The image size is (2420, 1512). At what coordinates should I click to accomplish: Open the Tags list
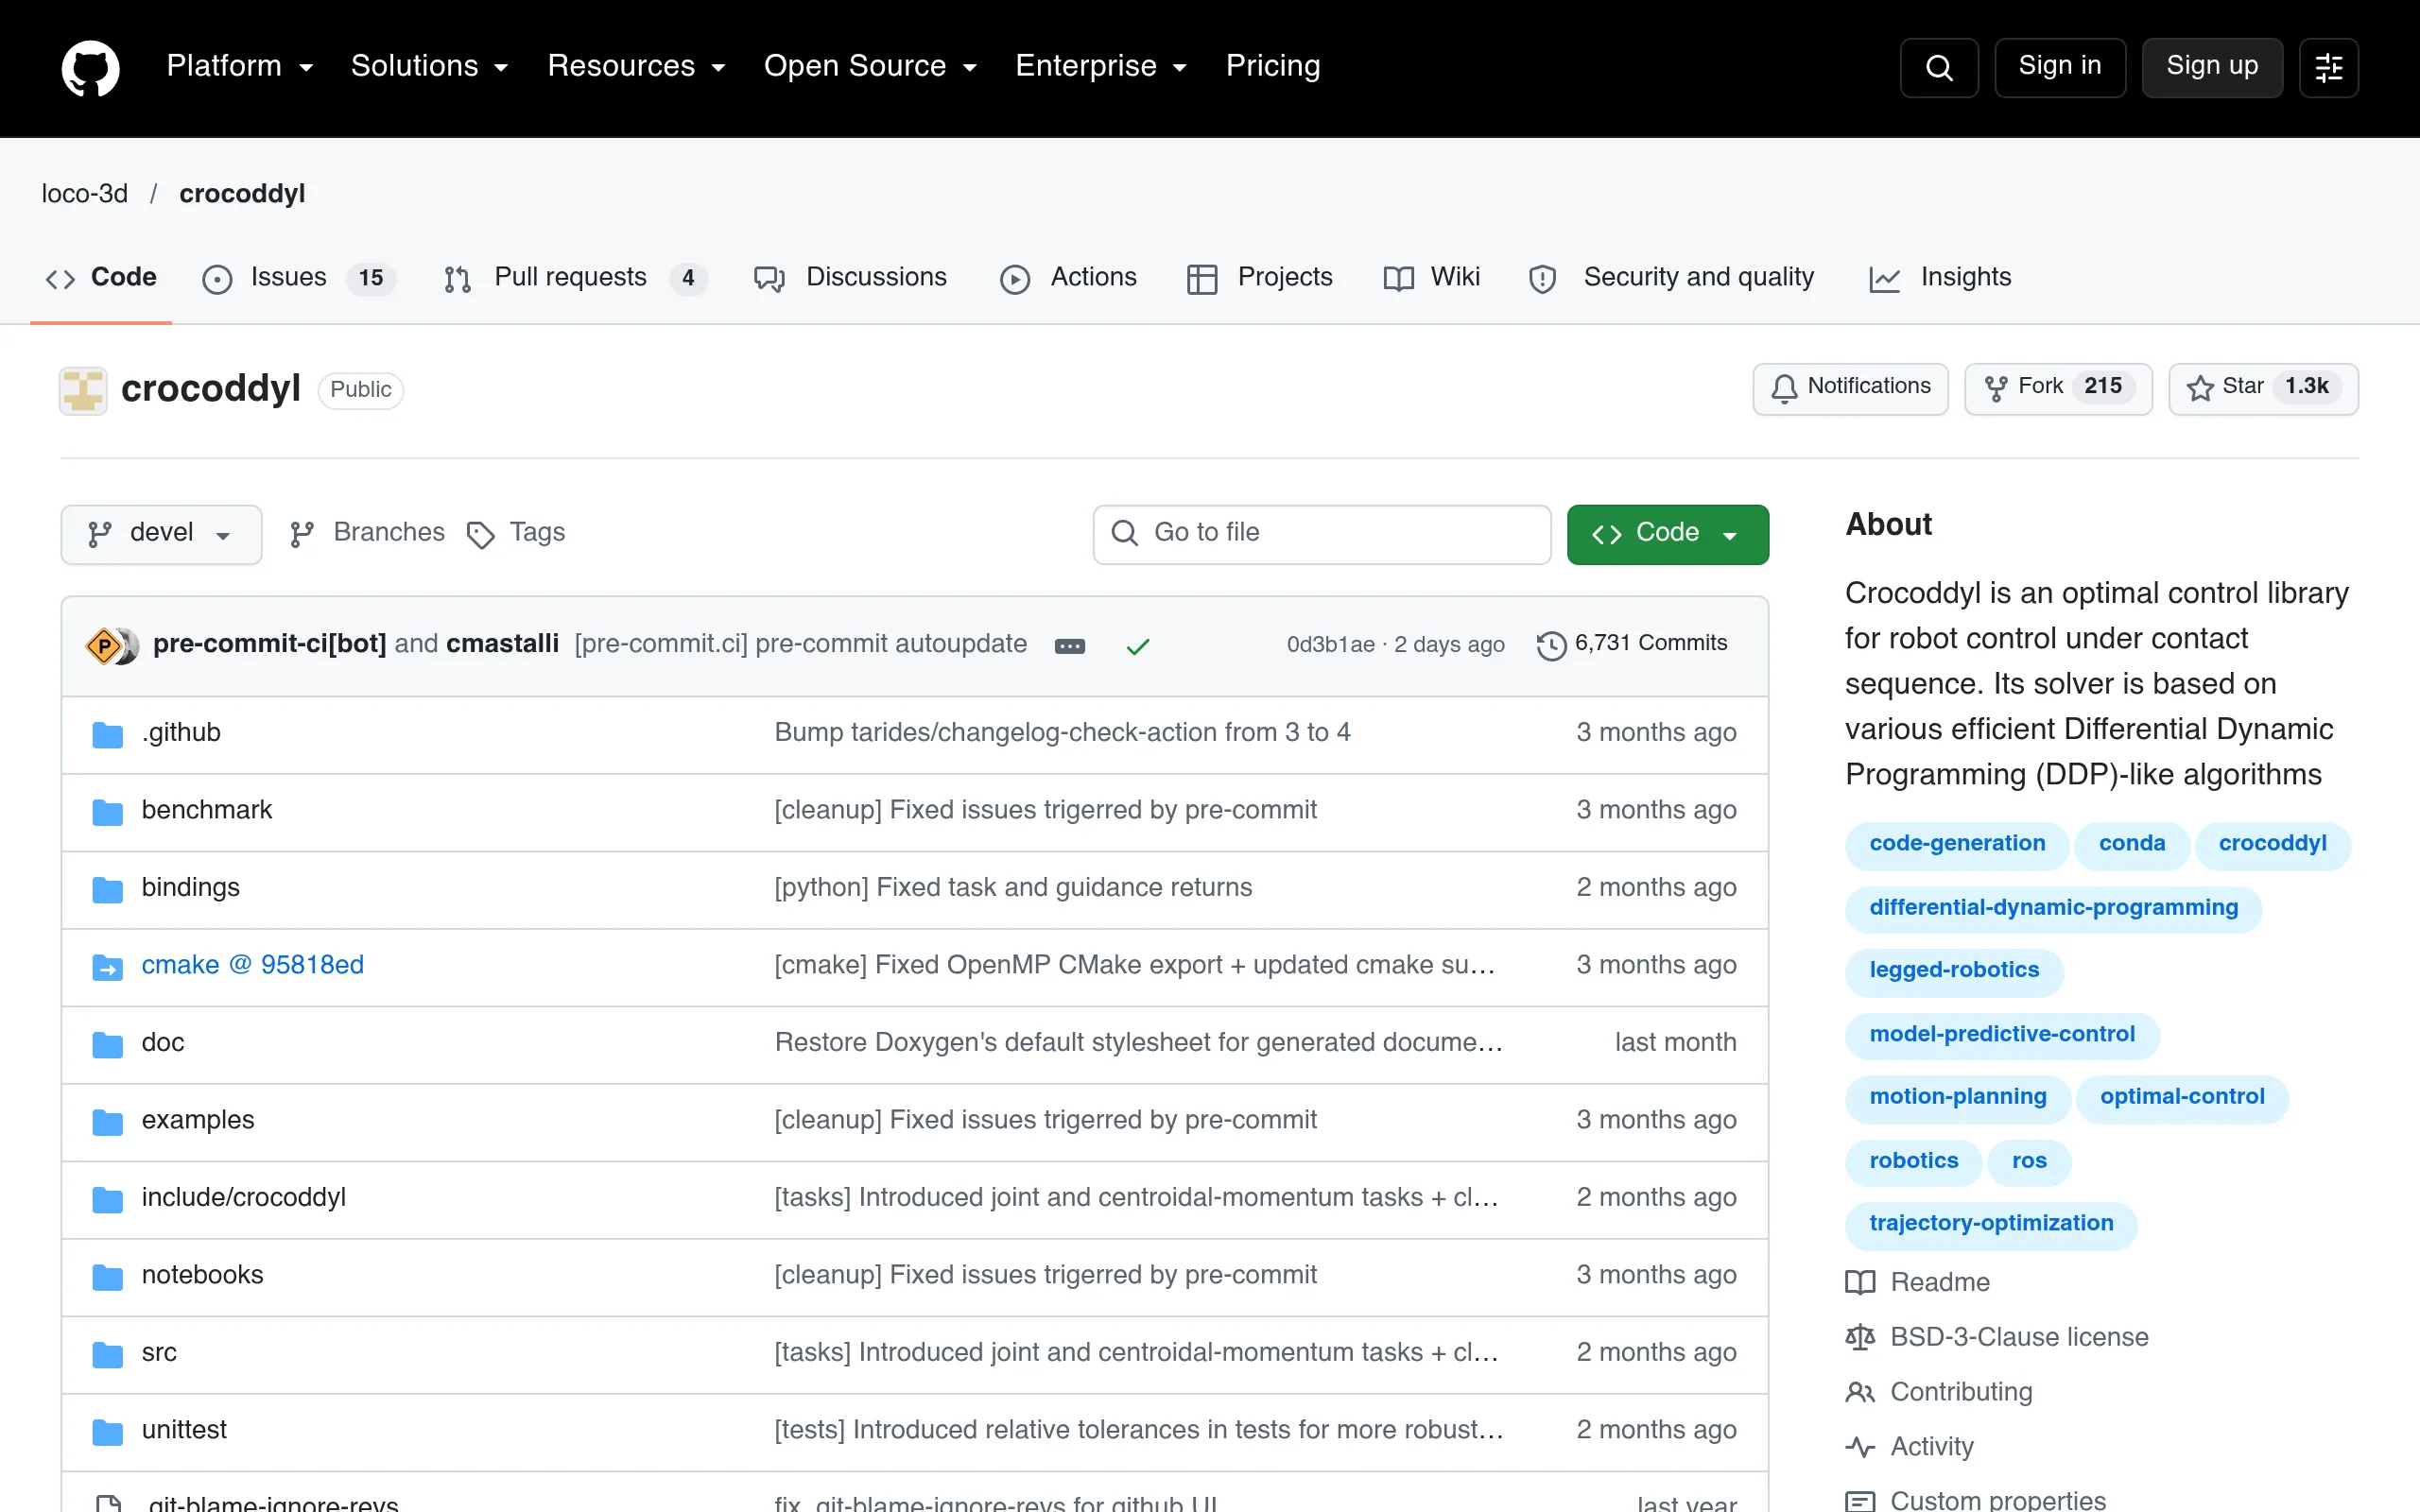coord(516,533)
